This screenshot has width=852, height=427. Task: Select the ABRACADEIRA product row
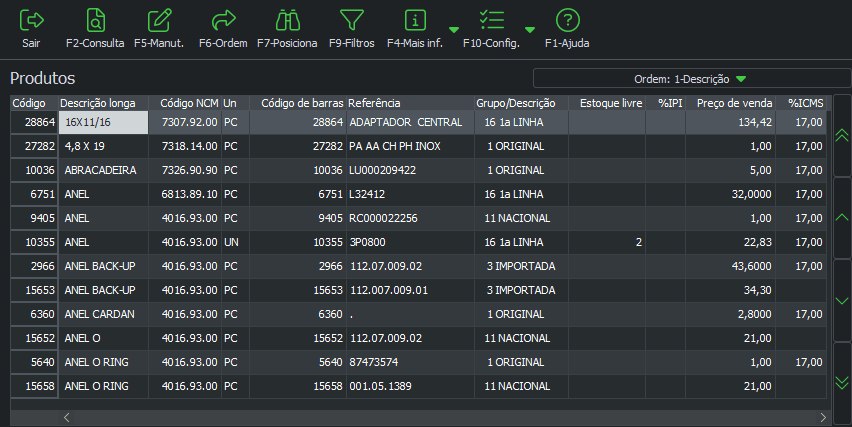[x=418, y=170]
